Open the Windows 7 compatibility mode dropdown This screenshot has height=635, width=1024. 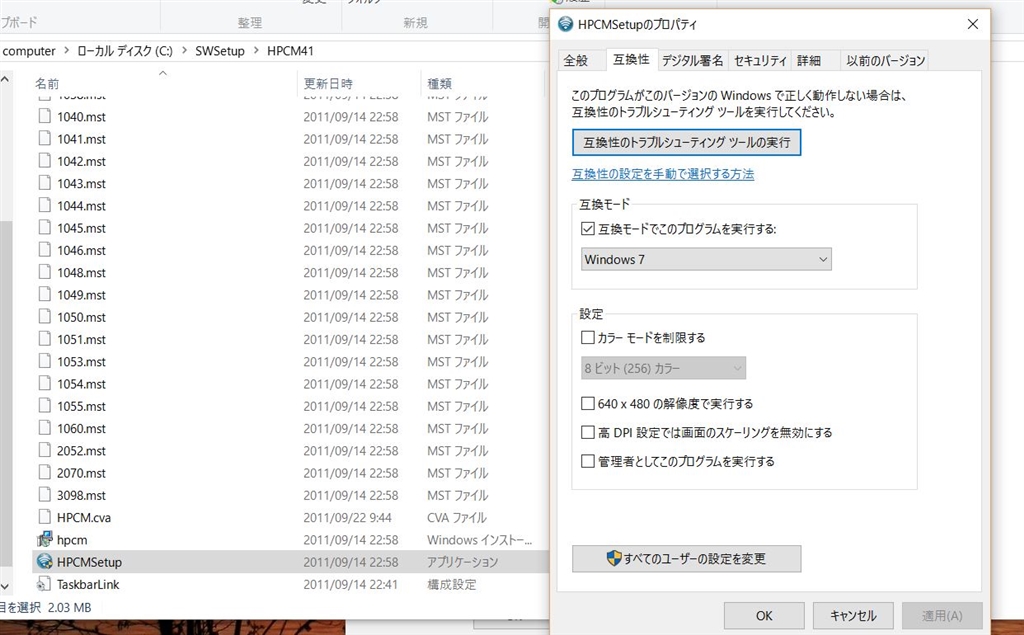(706, 259)
